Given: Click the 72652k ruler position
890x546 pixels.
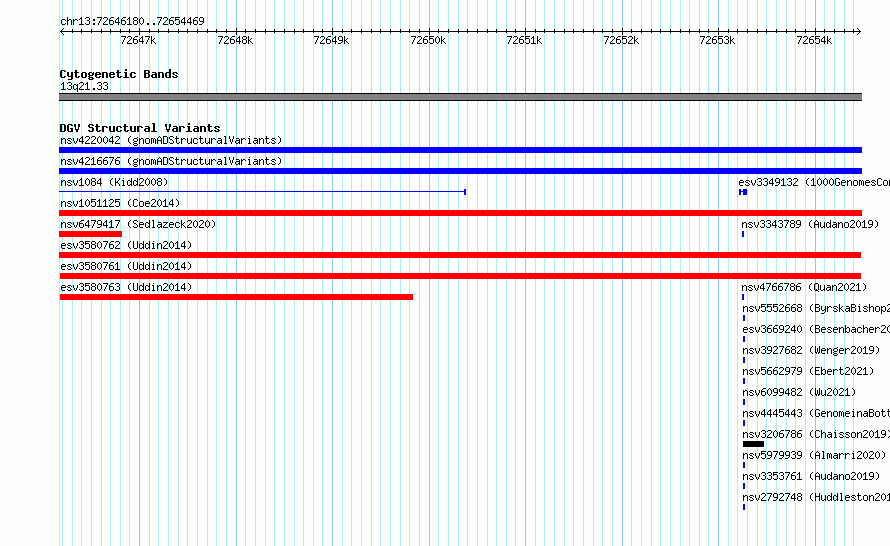Looking at the screenshot, I should (621, 40).
